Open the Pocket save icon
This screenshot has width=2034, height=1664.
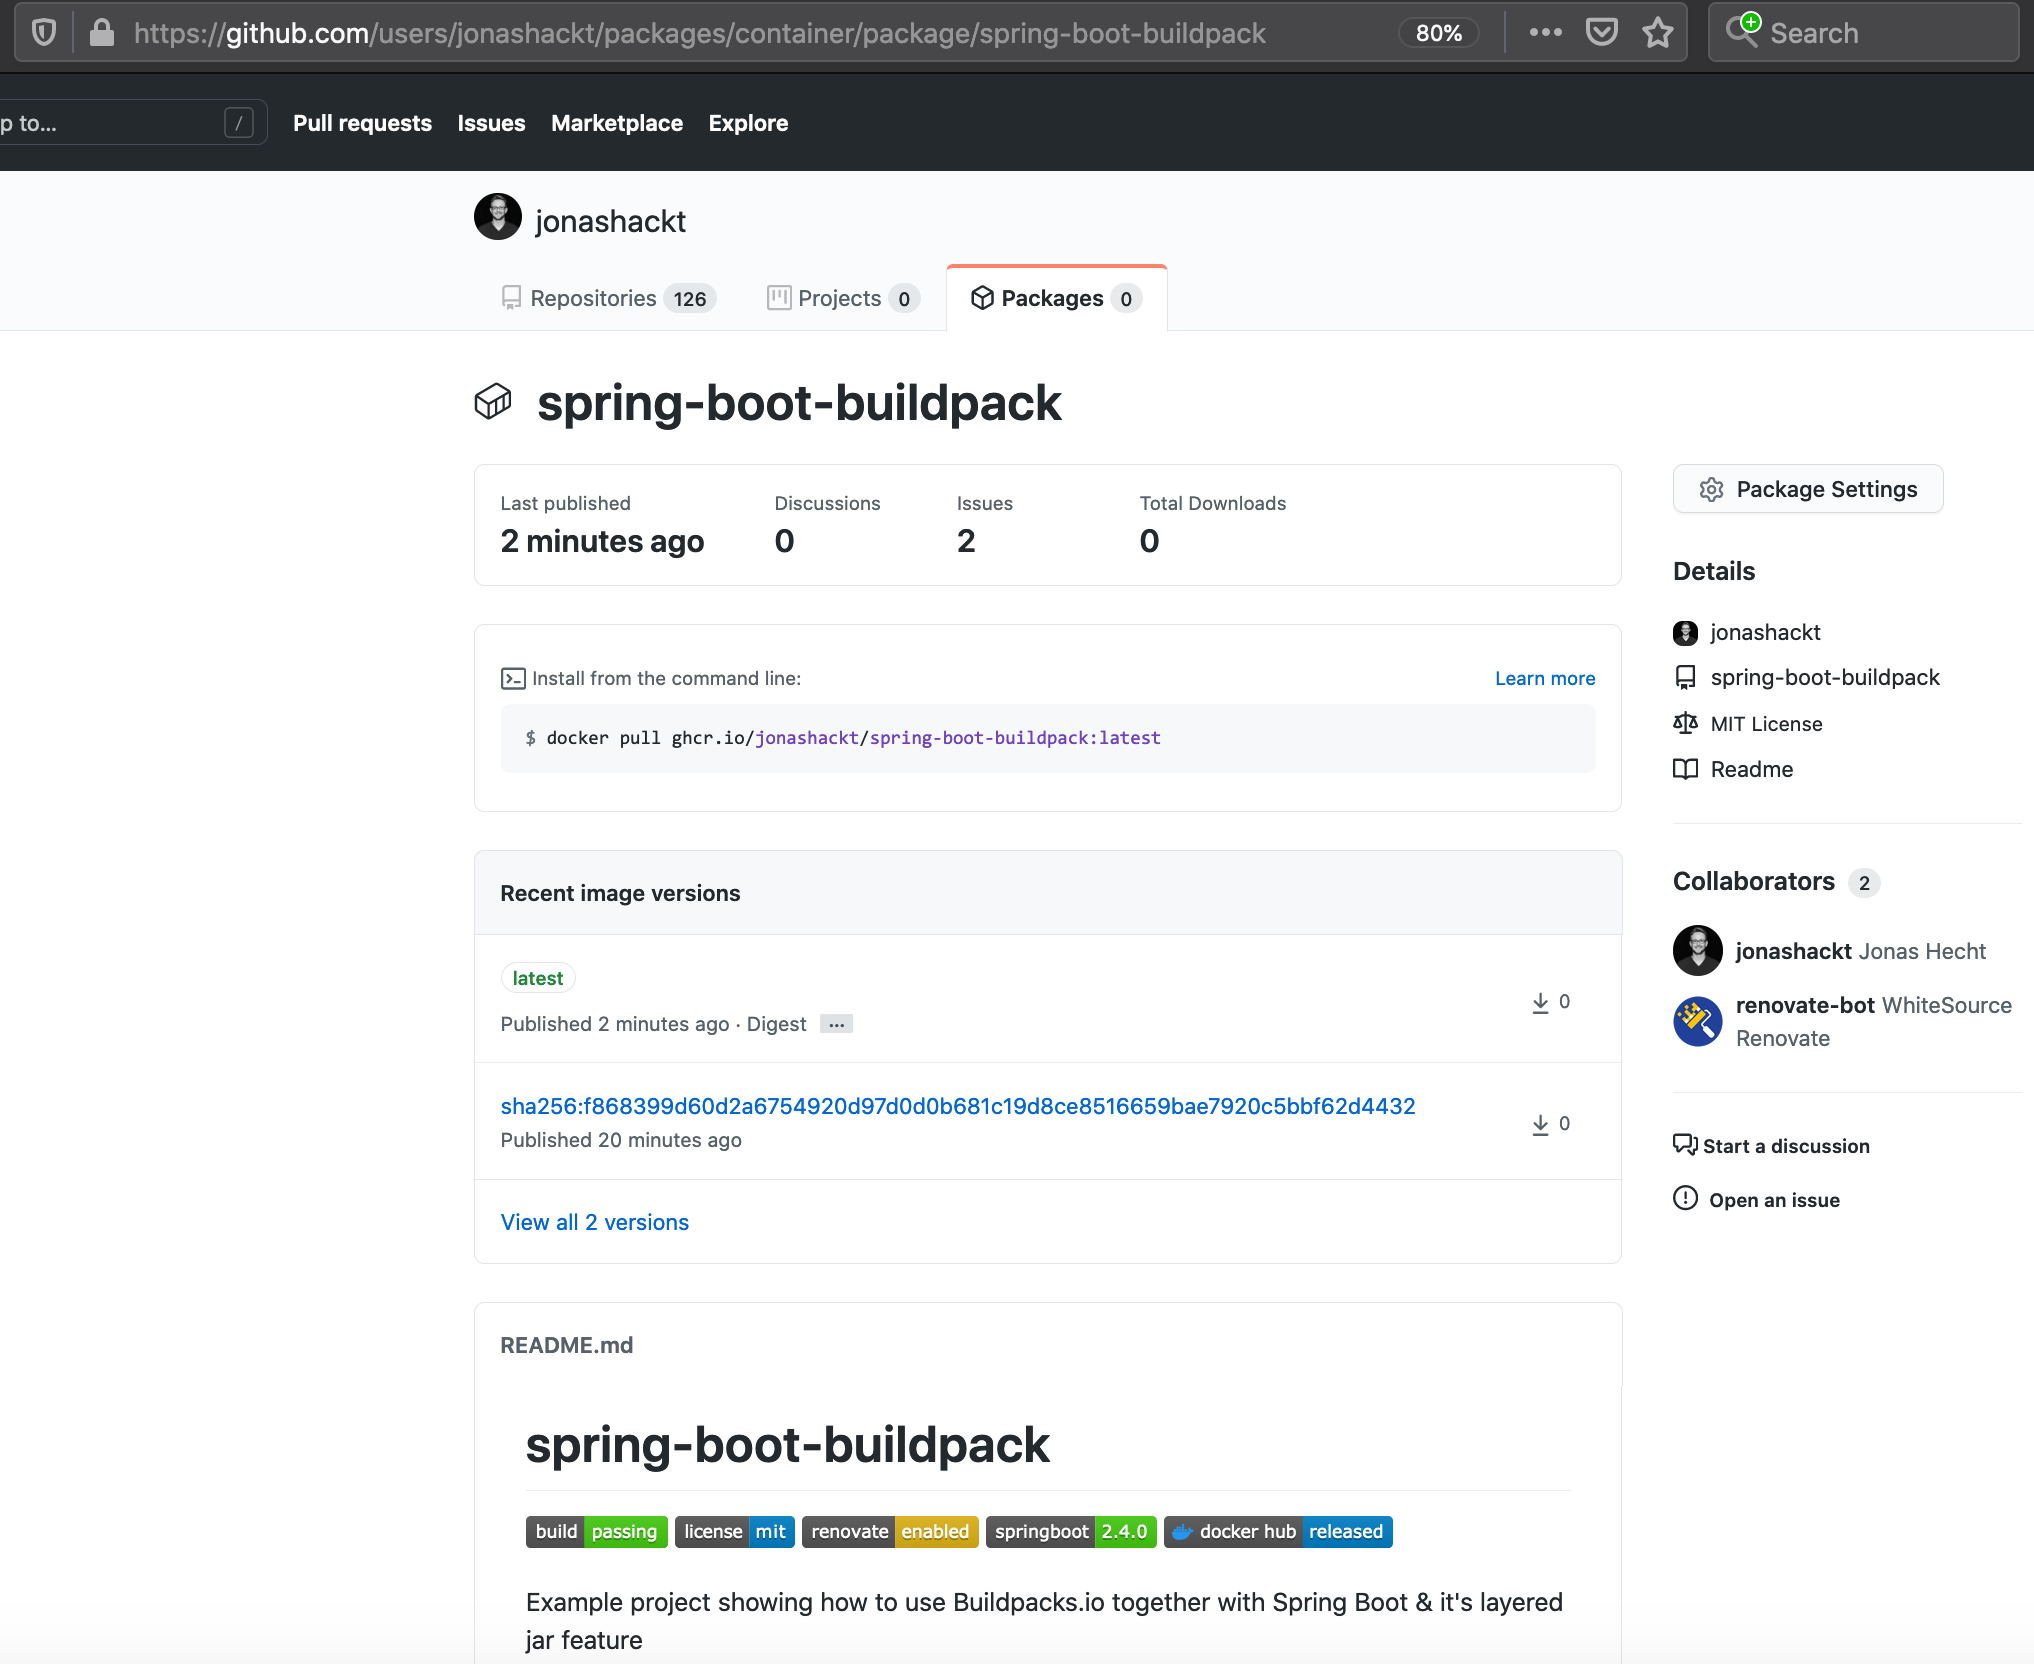[1601, 33]
